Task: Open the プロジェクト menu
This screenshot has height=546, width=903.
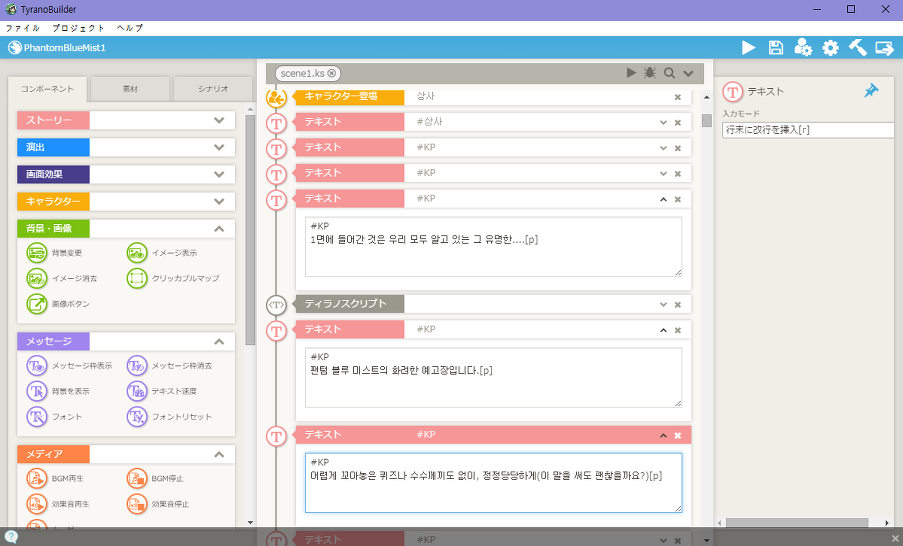Action: (x=78, y=28)
